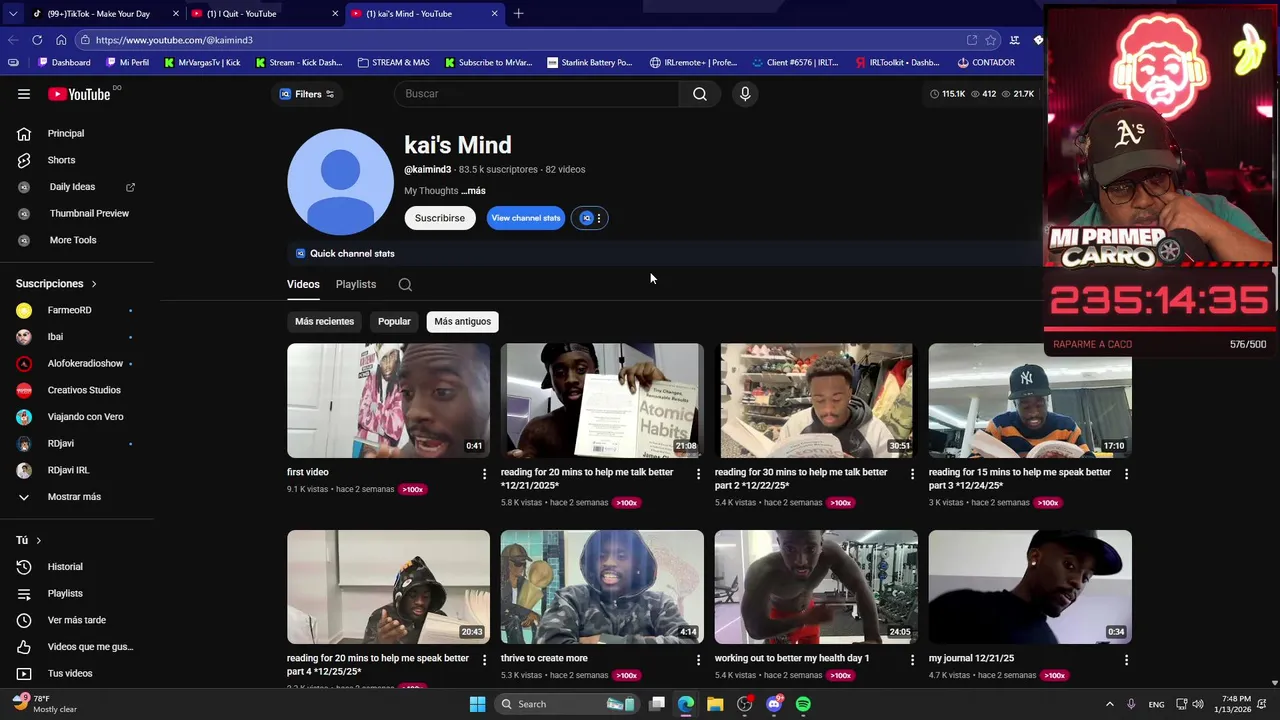The image size is (1280, 720).
Task: Open options menu for reading part 3 video
Action: pos(1126,474)
